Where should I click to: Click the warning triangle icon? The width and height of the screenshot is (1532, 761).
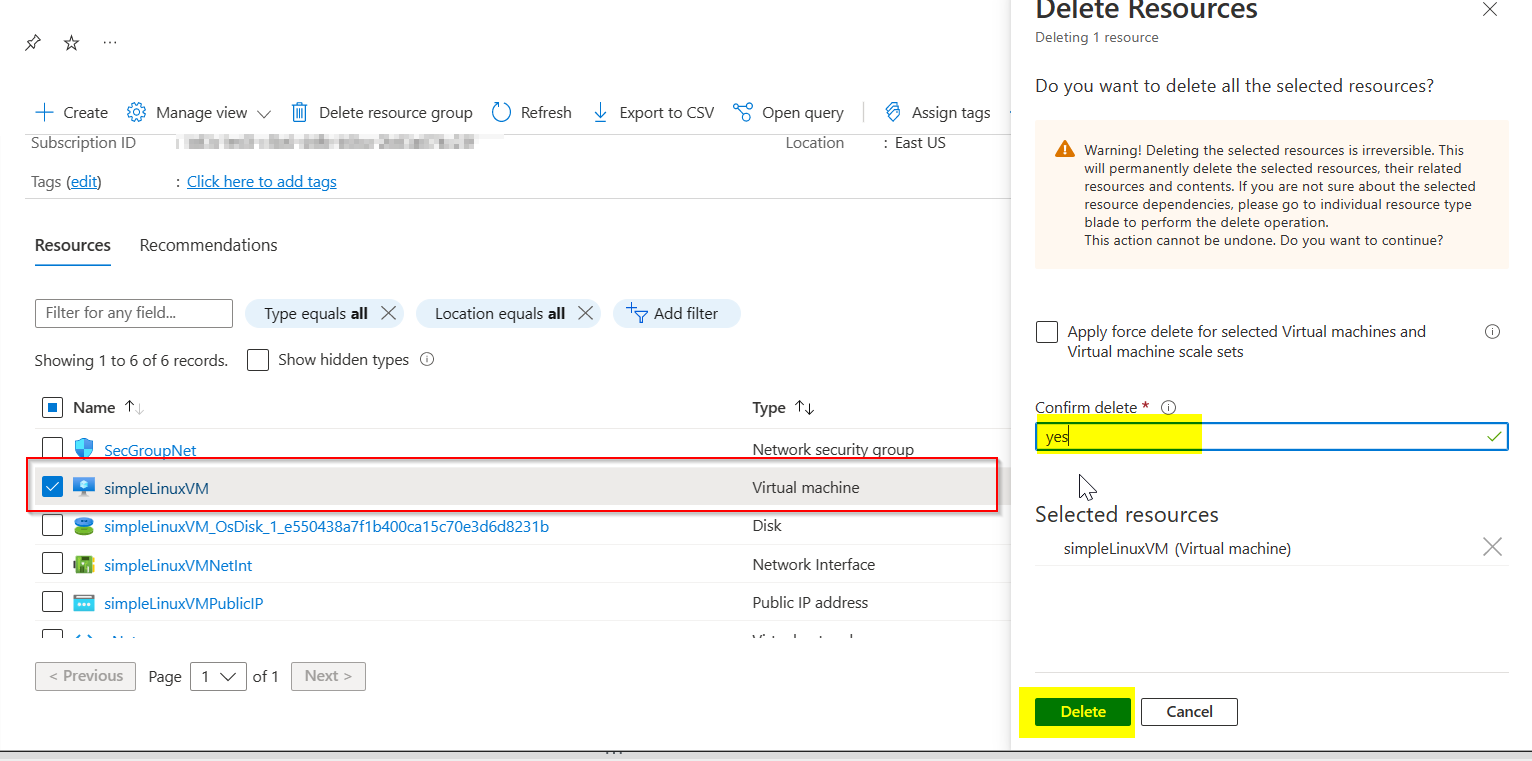point(1065,149)
